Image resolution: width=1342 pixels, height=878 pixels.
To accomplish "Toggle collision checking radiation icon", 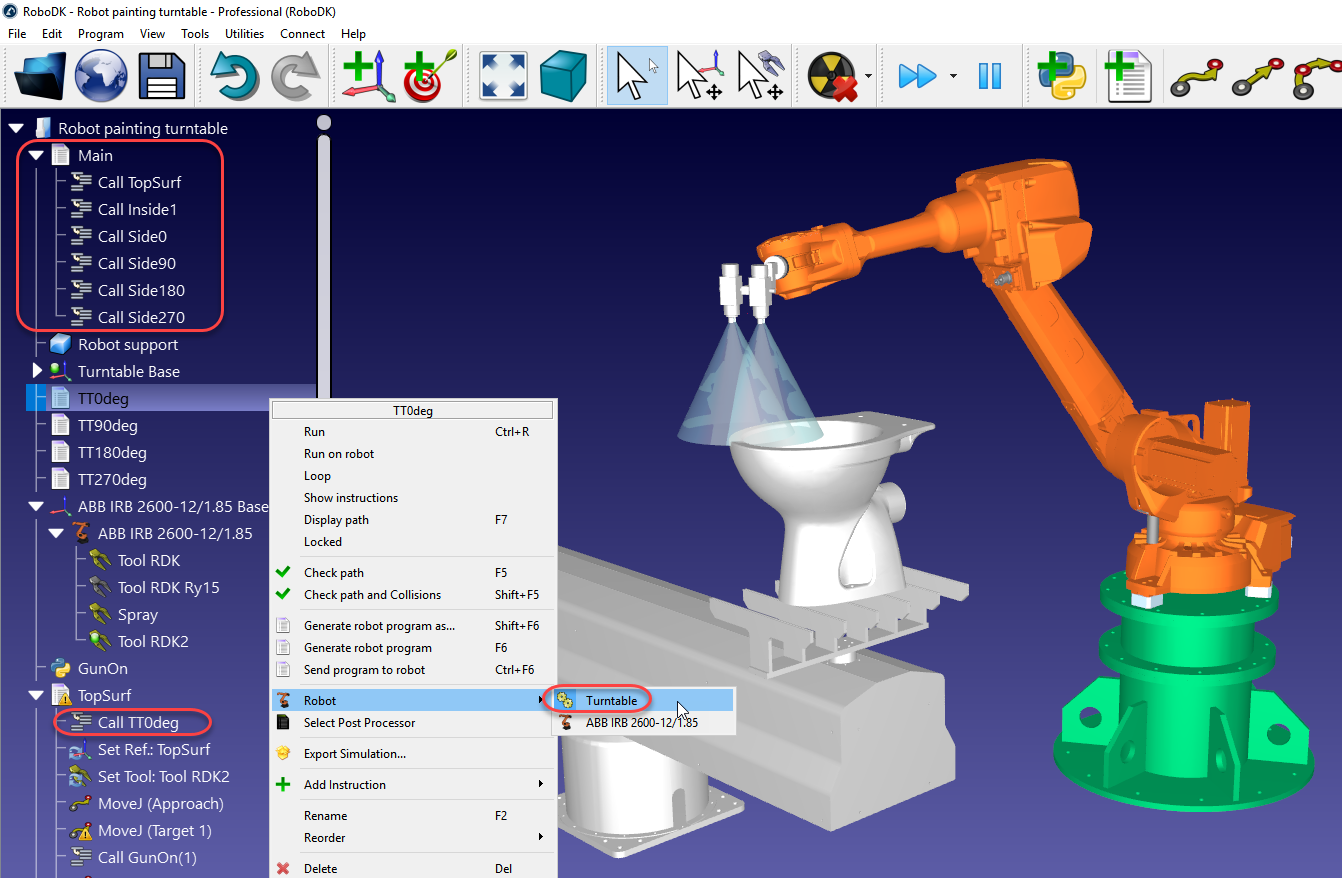I will [833, 76].
